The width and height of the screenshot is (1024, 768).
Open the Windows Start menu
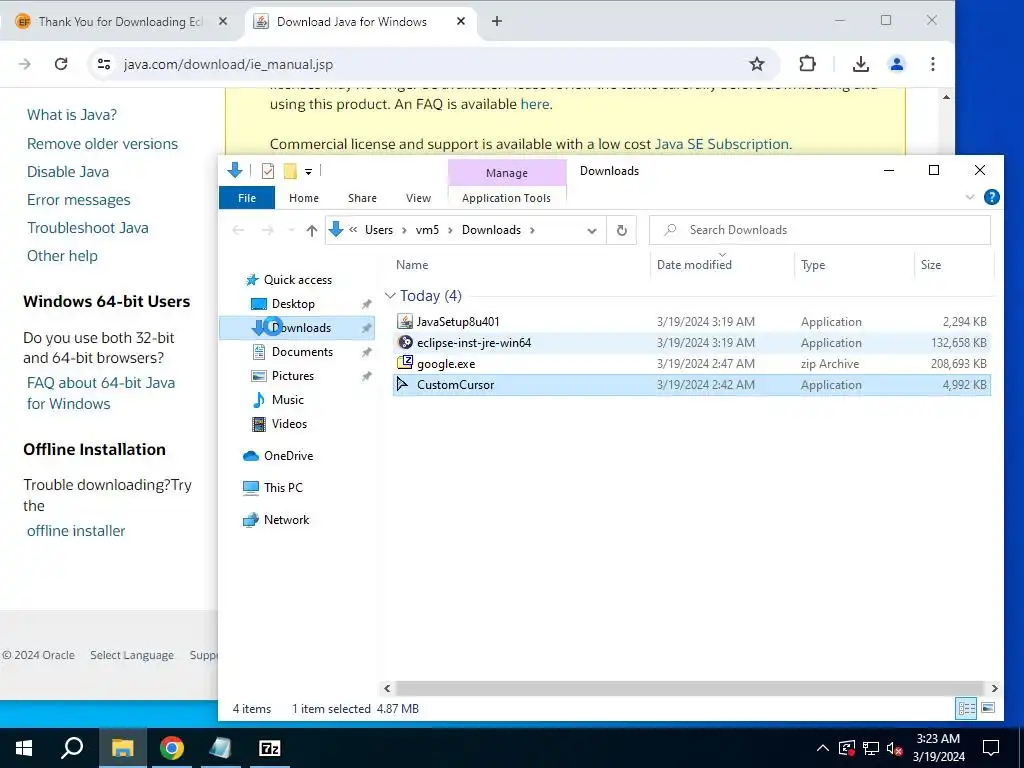(x=24, y=748)
